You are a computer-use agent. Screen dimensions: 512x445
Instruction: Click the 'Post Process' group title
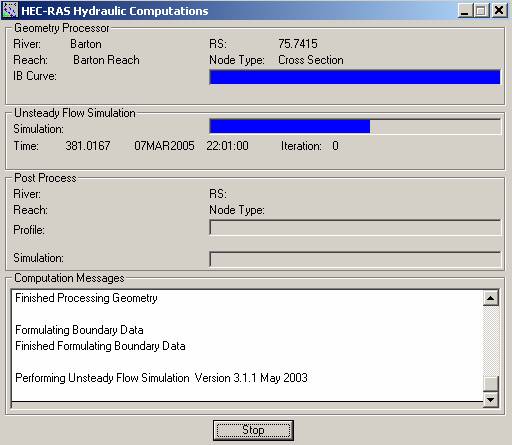(45, 178)
